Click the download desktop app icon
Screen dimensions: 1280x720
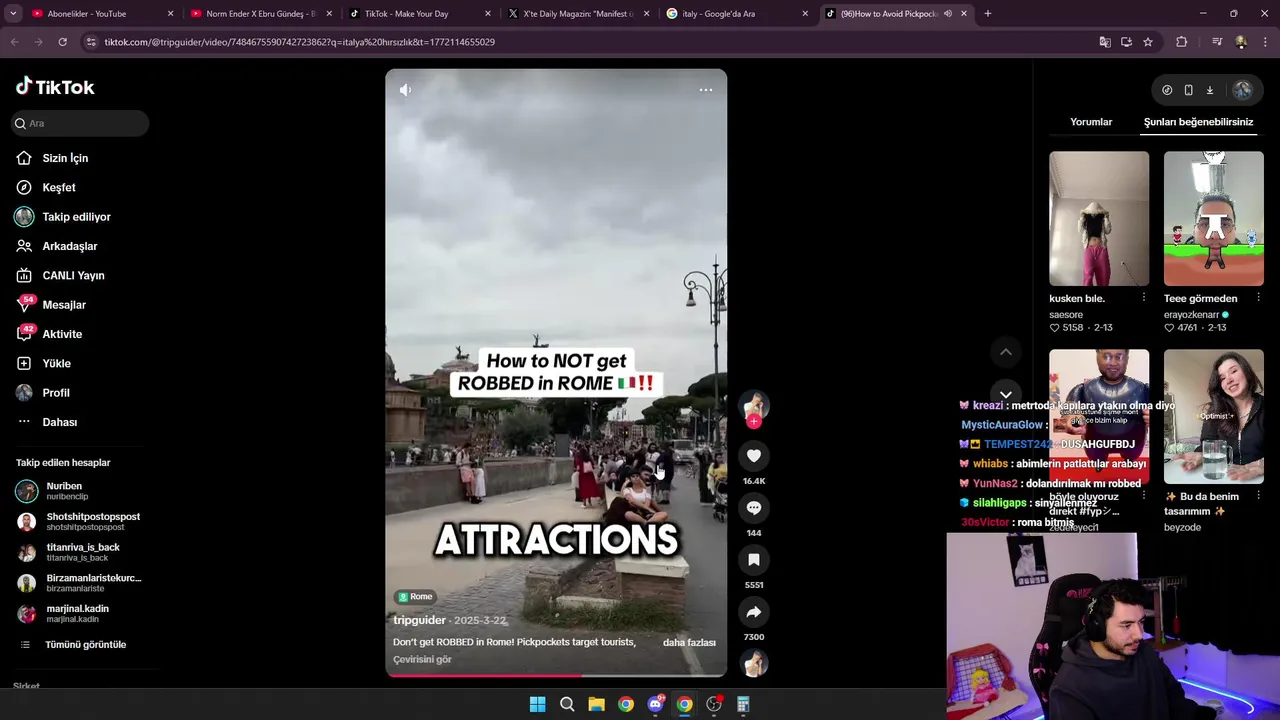[x=1209, y=90]
